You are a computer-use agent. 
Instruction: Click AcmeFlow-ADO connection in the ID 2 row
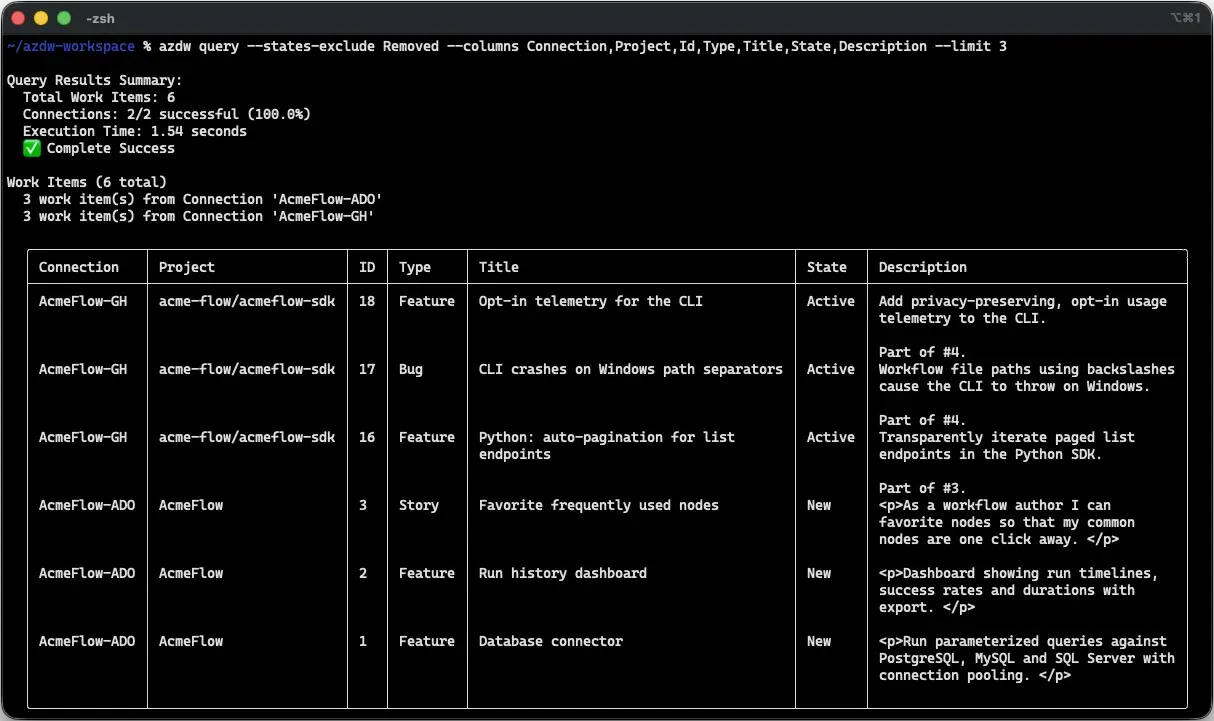click(87, 573)
